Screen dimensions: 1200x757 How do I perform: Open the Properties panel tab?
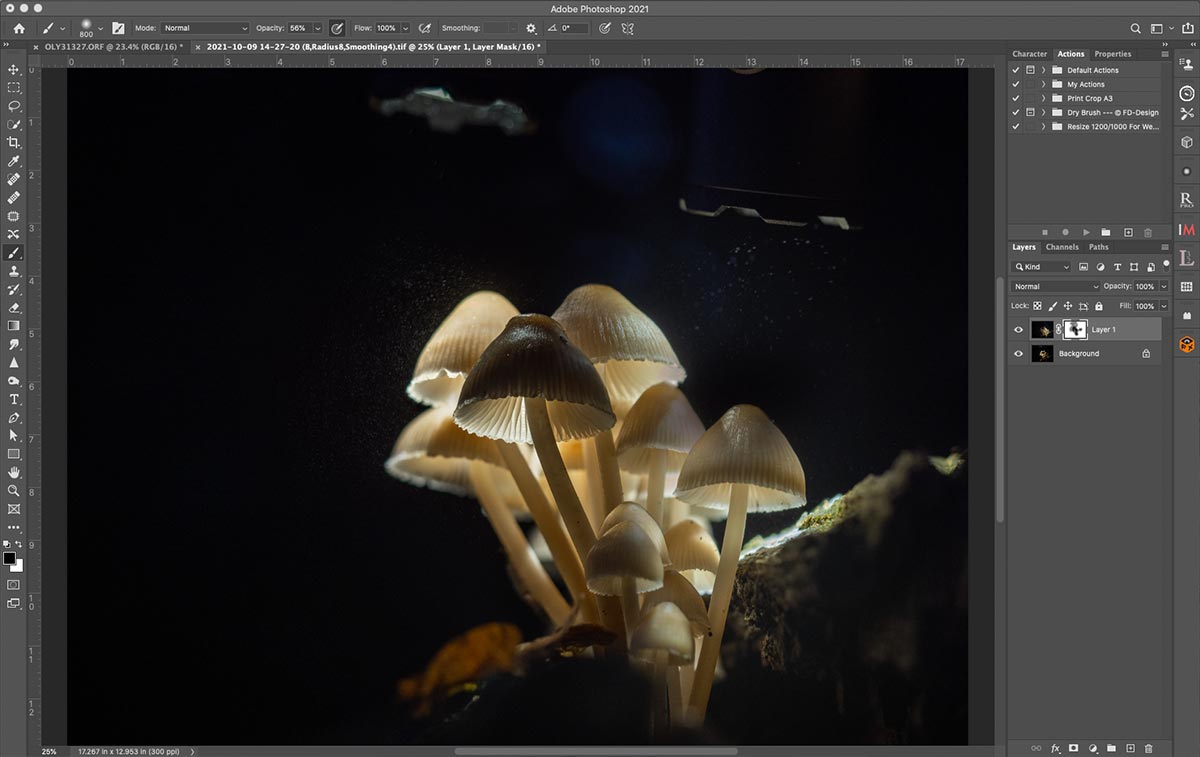[1112, 54]
